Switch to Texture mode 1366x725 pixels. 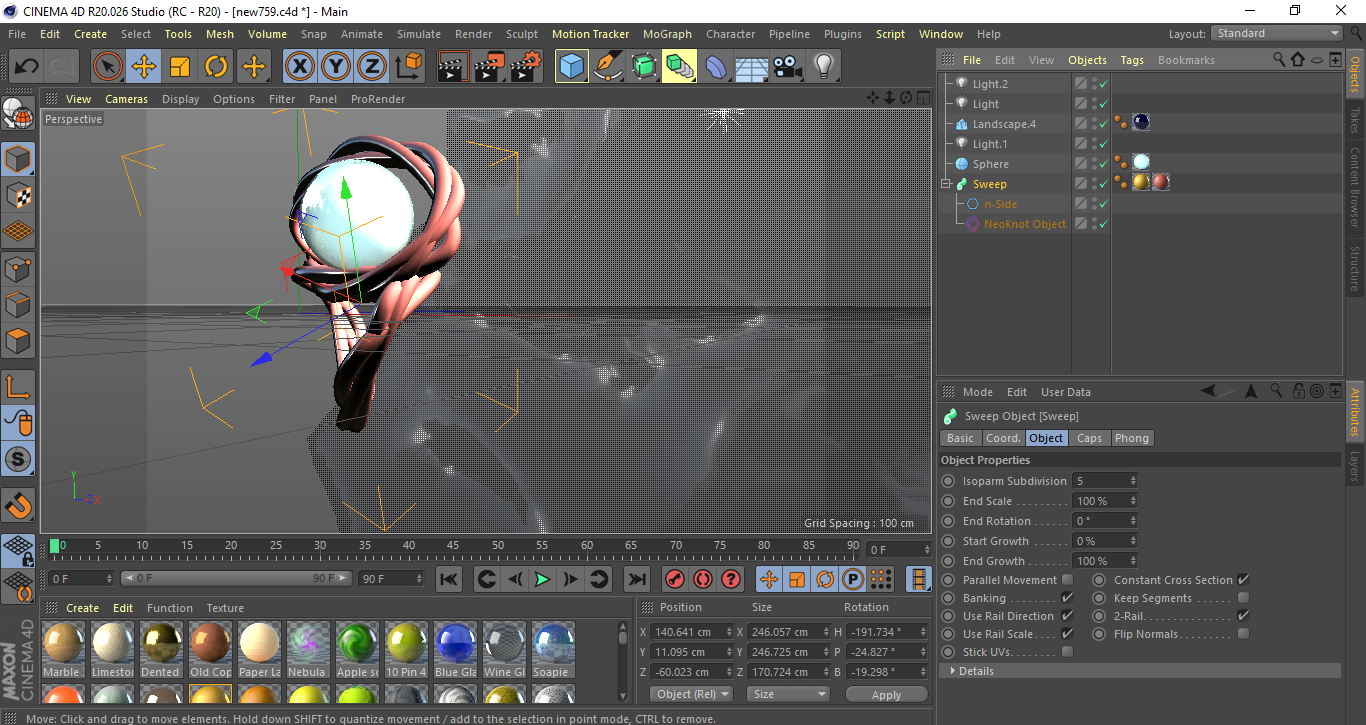pyautogui.click(x=18, y=196)
